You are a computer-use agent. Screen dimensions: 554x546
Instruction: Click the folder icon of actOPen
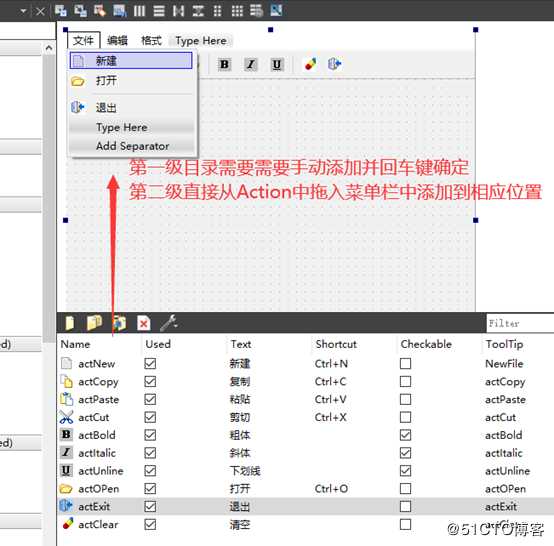(x=66, y=489)
